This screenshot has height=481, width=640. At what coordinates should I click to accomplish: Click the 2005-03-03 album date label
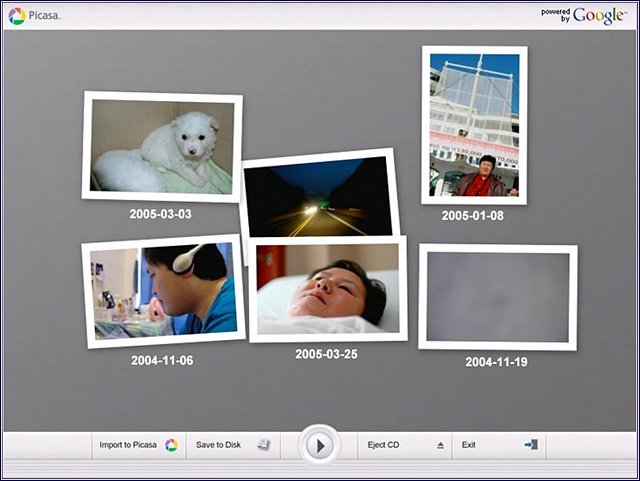pyautogui.click(x=160, y=214)
